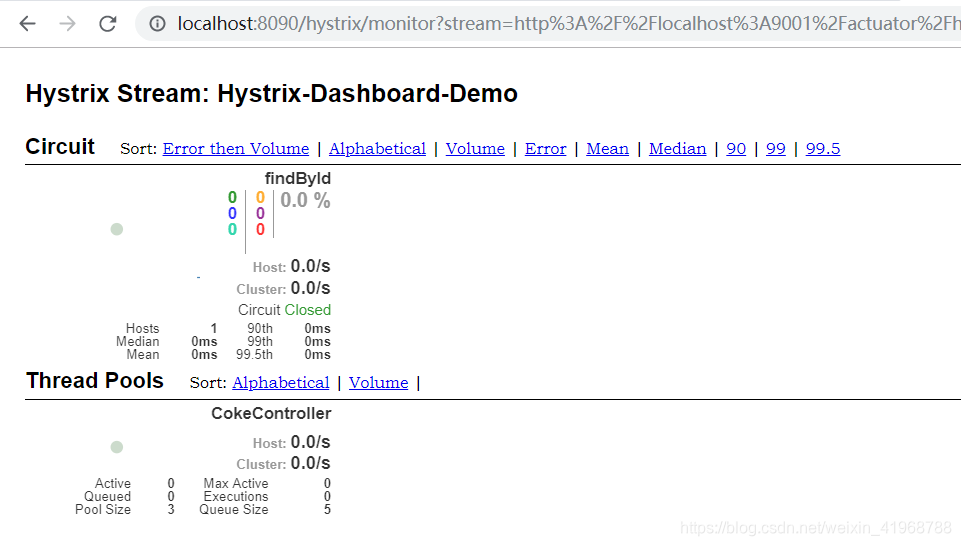Click the browser forward arrow

click(67, 24)
